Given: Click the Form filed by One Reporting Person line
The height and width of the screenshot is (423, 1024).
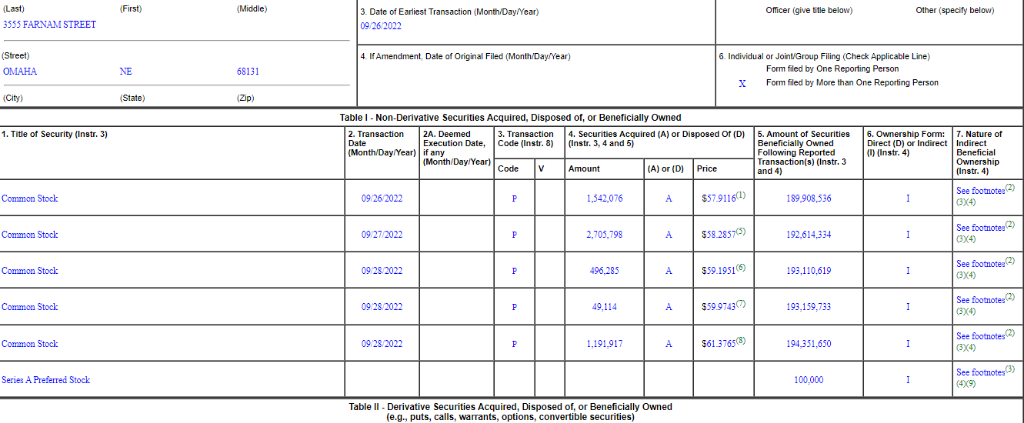Looking at the screenshot, I should pyautogui.click(x=833, y=69).
